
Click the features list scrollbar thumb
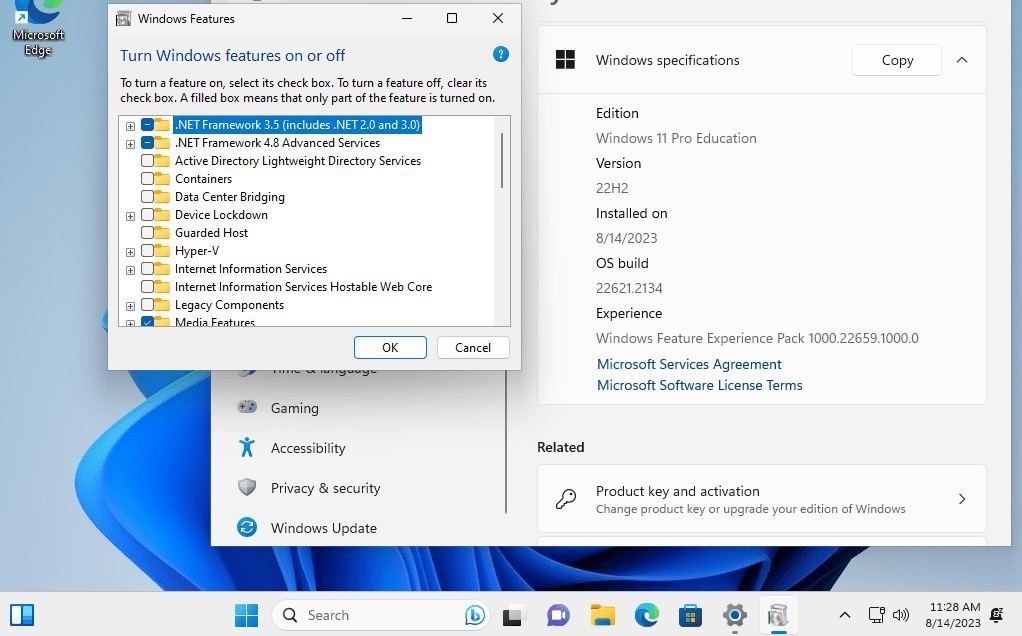tap(502, 160)
